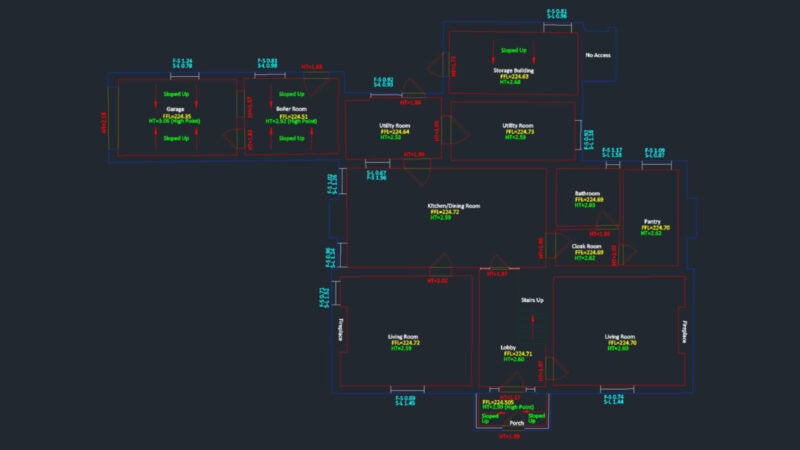
Task: Select the "FFL=224.71" text in Lobby
Action: pos(518,354)
